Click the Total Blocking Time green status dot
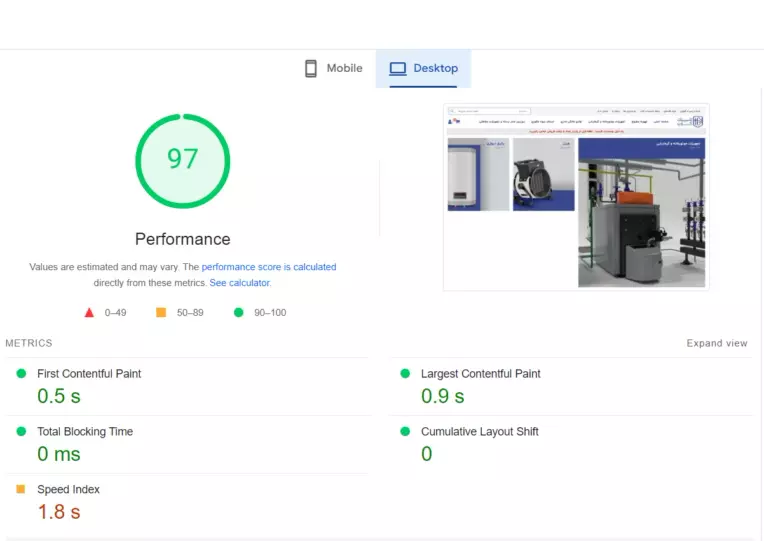This screenshot has height=541, width=764. click(21, 431)
